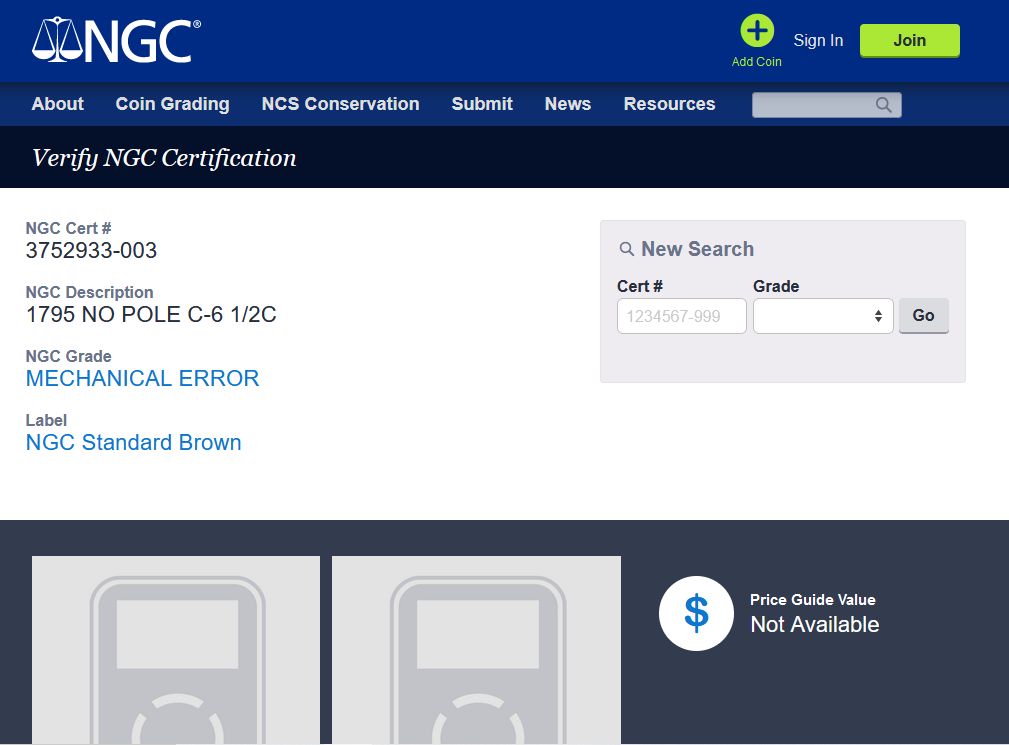The image size is (1009, 745).
Task: Open the MECHANICAL ERROR grade link
Action: pos(142,378)
